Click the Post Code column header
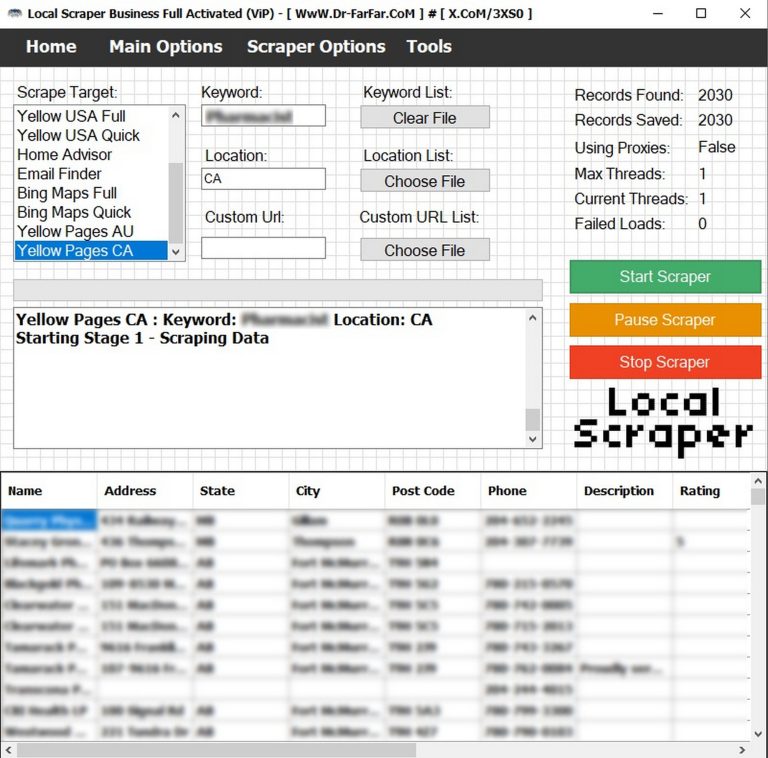 (x=432, y=491)
